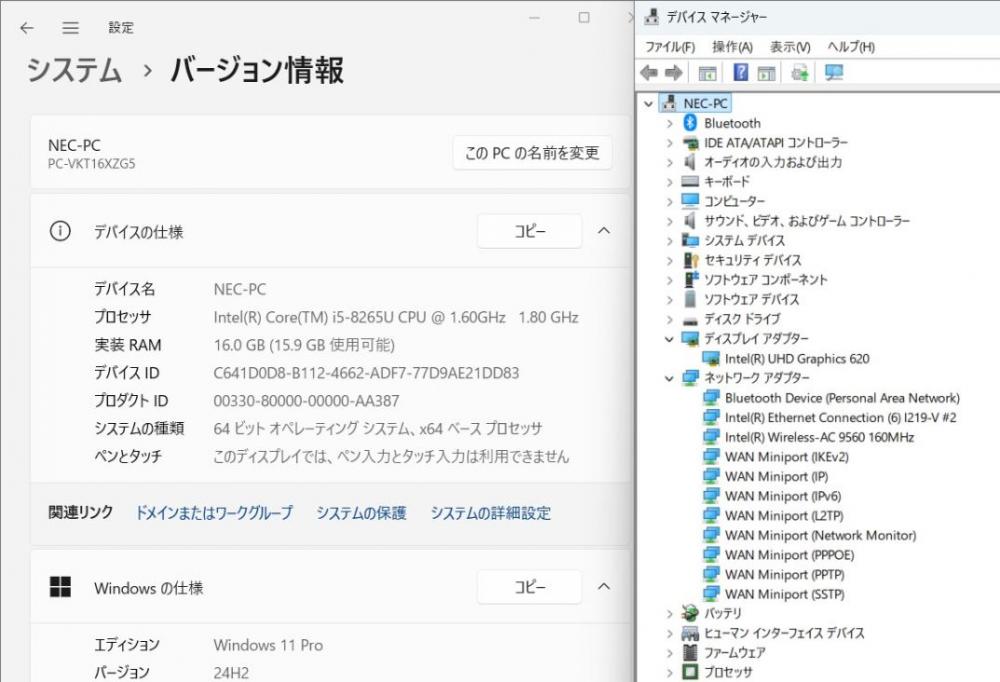The image size is (1000, 682).
Task: Click the IDE ATA/ATAPI controller category icon
Action: coord(690,143)
